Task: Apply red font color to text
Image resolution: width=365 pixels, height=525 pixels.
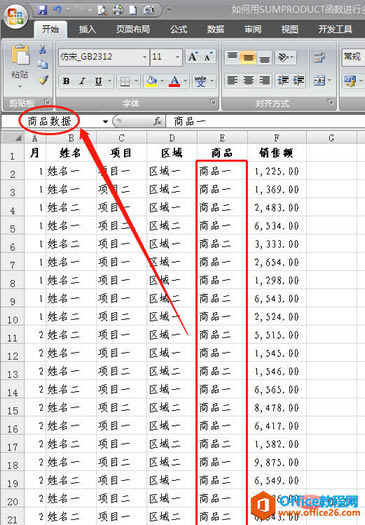Action: click(174, 81)
